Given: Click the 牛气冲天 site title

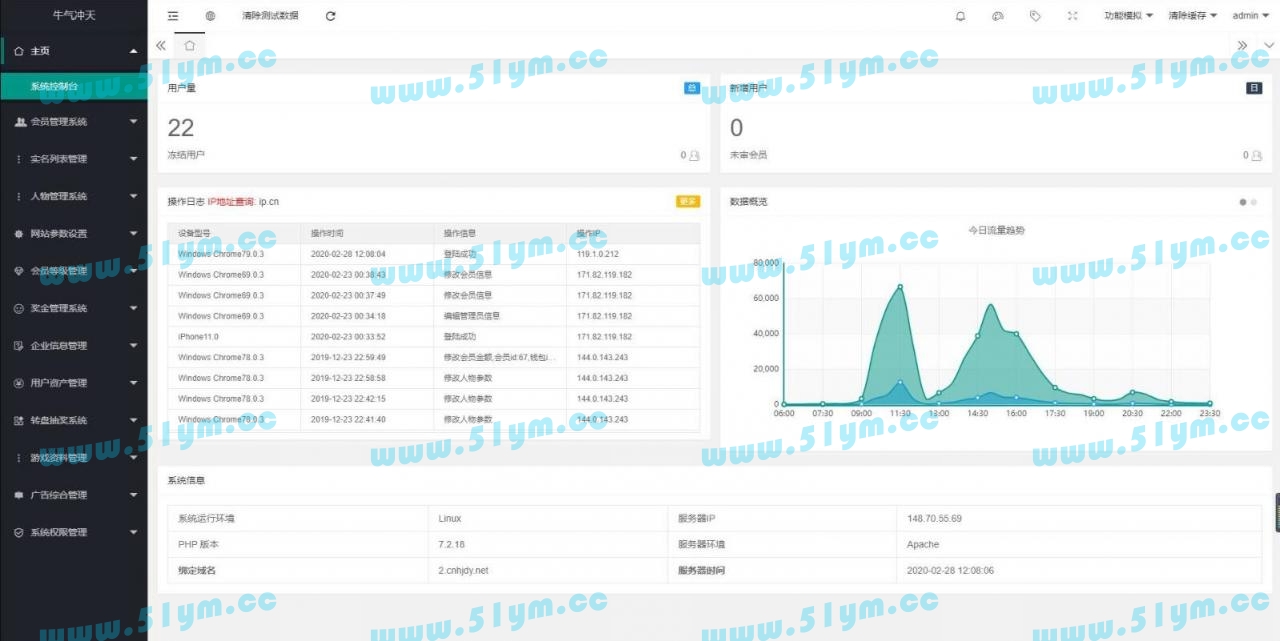Looking at the screenshot, I should pyautogui.click(x=73, y=15).
